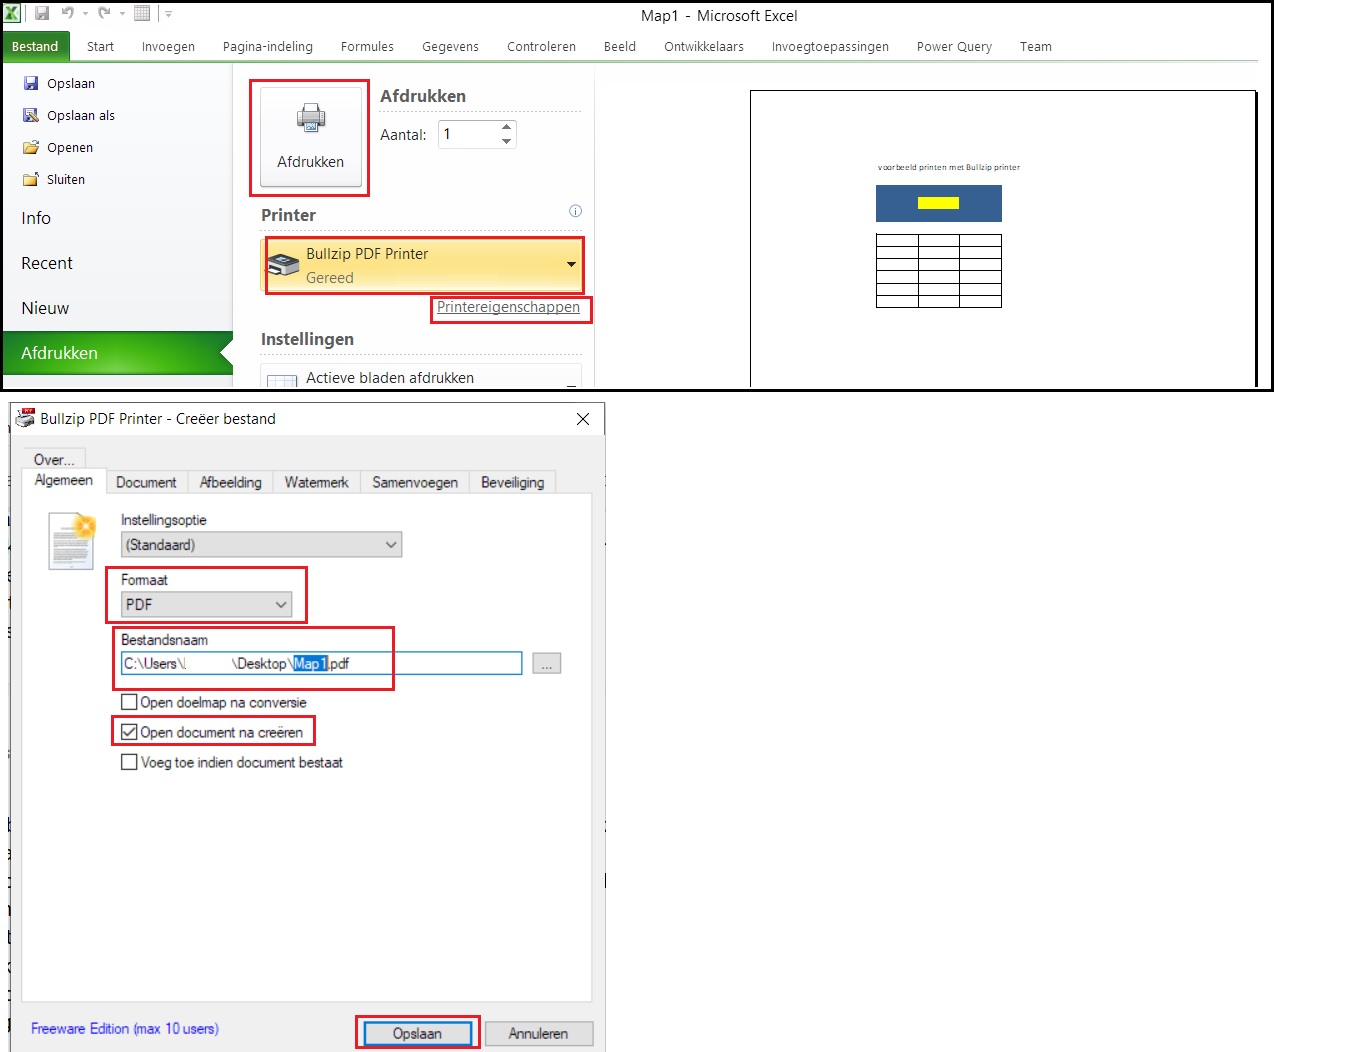1356x1052 pixels.
Task: Switch to the Watermerk tab
Action: [x=316, y=482]
